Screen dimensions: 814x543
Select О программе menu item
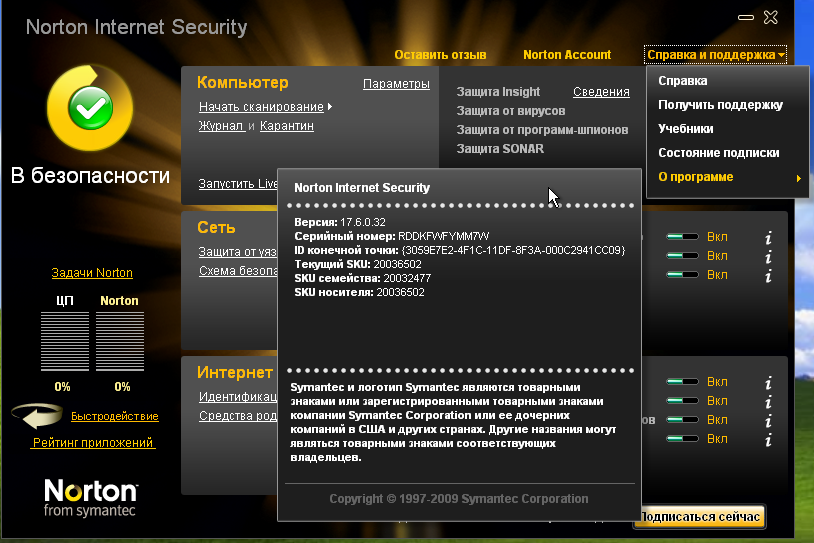click(x=696, y=177)
